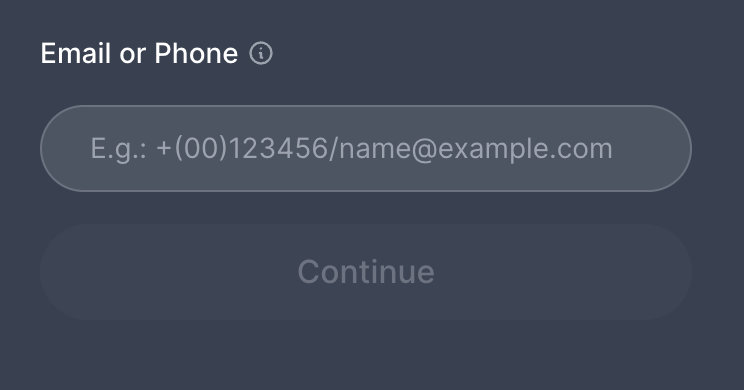The height and width of the screenshot is (390, 744).
Task: Click the placeholder text +(00)123456/name@example.com
Action: pos(384,149)
